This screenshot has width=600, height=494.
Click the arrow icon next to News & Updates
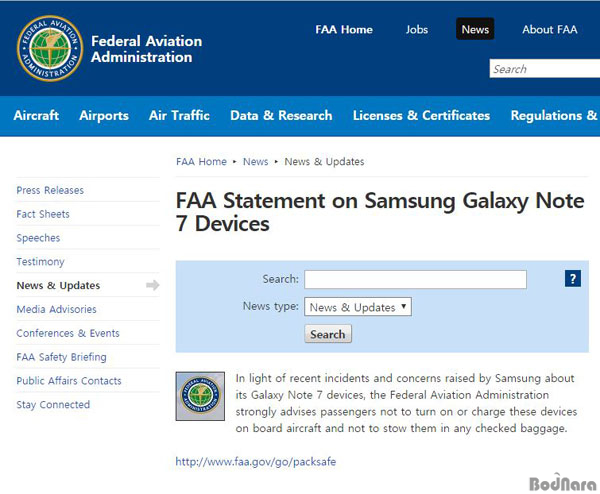(x=153, y=285)
